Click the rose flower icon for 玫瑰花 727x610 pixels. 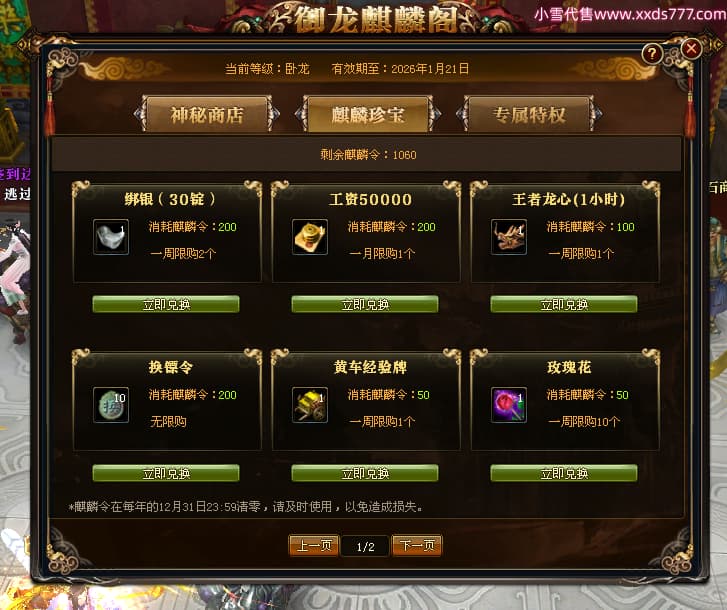click(x=509, y=405)
